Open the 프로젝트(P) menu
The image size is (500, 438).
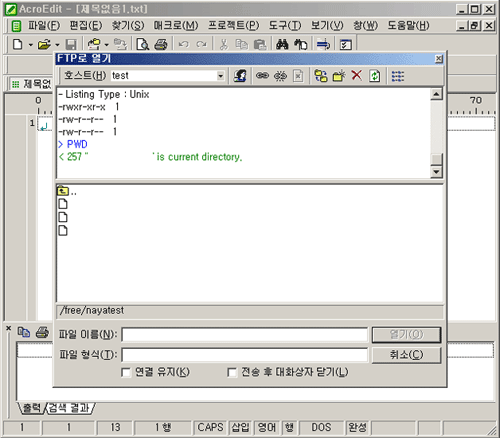coord(233,25)
